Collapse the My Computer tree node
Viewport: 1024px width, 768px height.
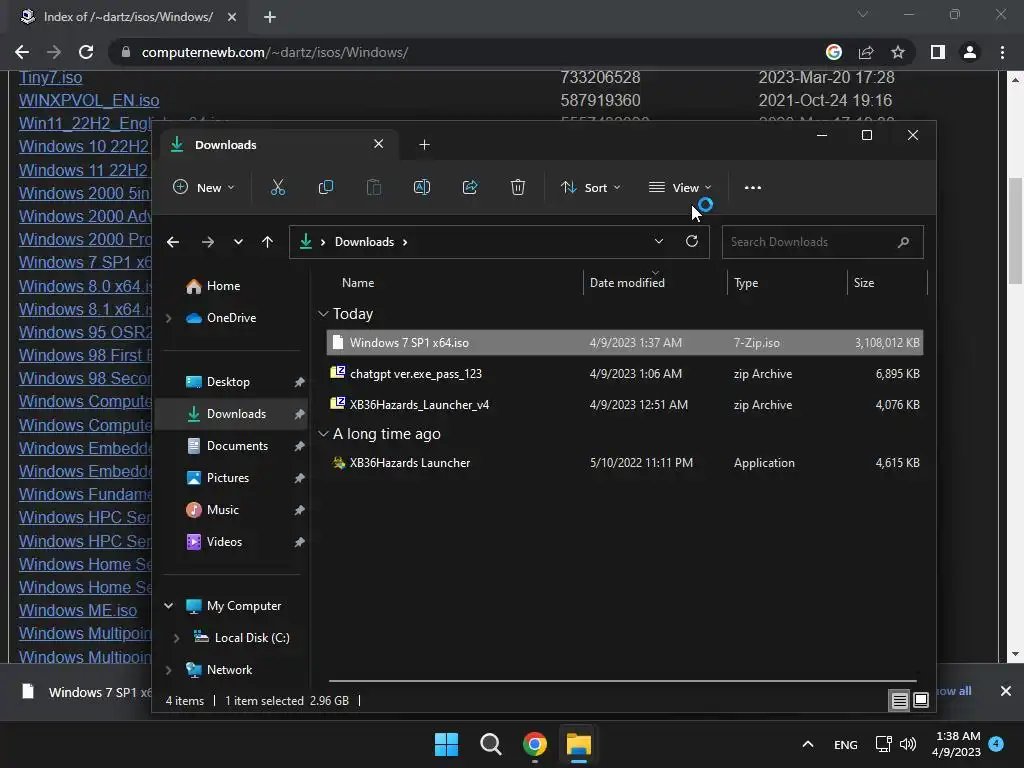tap(168, 606)
